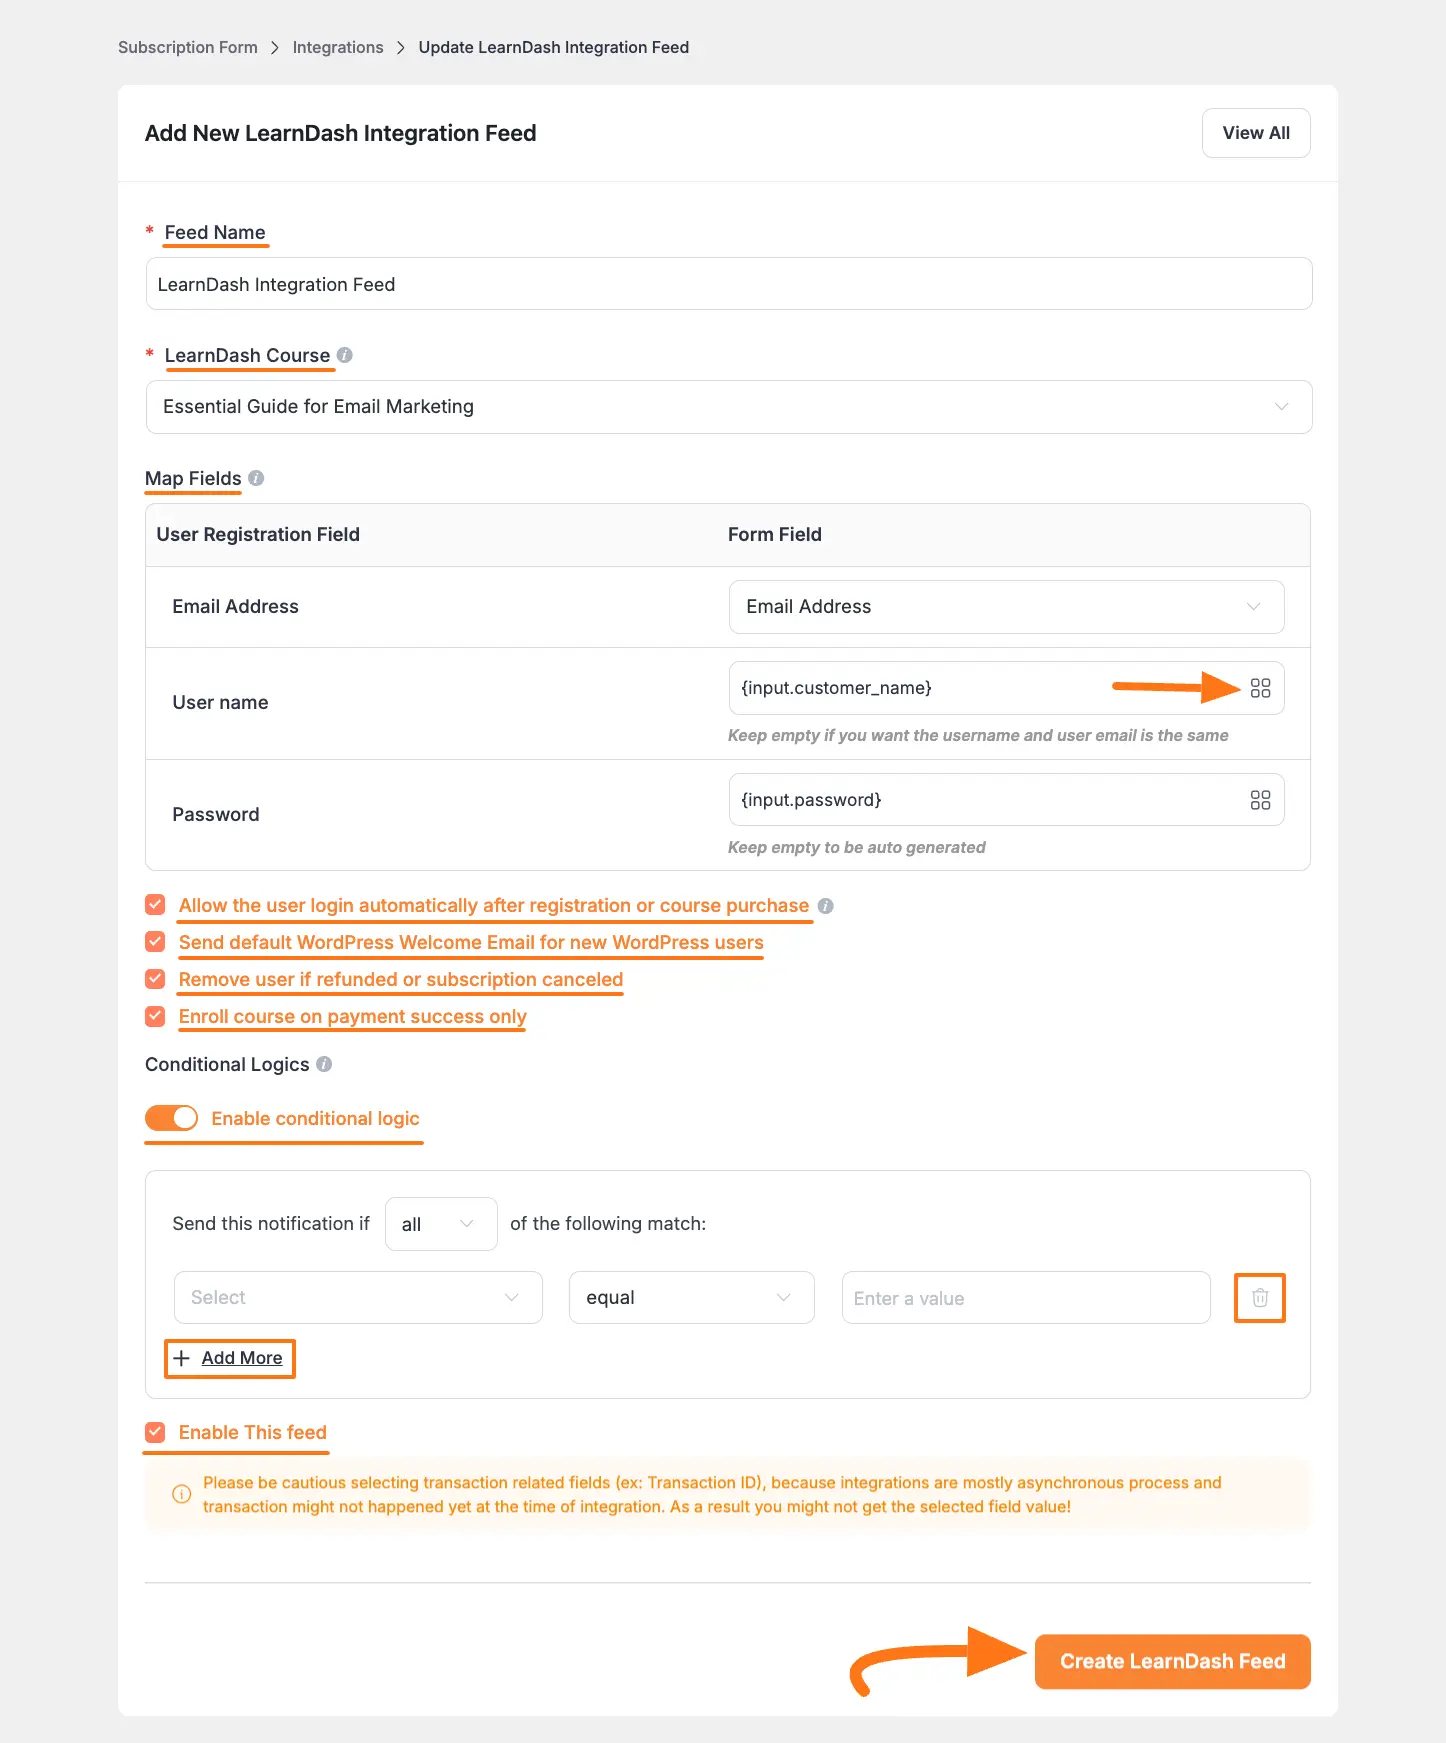Open the shortcode picker for Password field

click(1260, 799)
